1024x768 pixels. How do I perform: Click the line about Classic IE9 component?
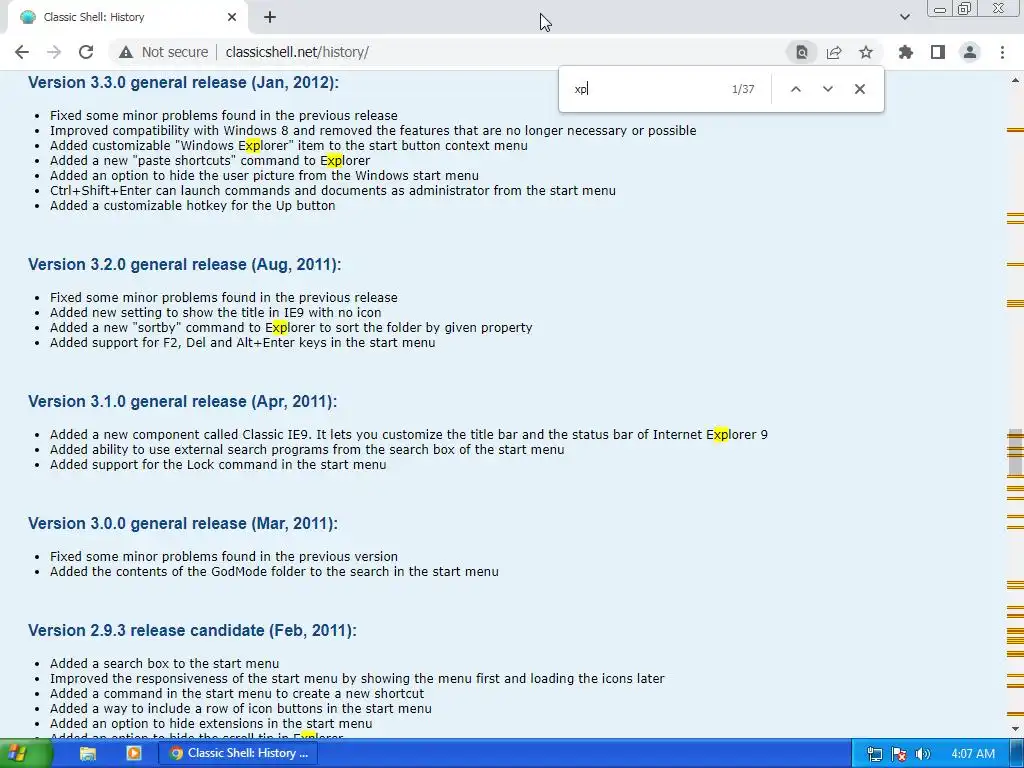pos(409,434)
